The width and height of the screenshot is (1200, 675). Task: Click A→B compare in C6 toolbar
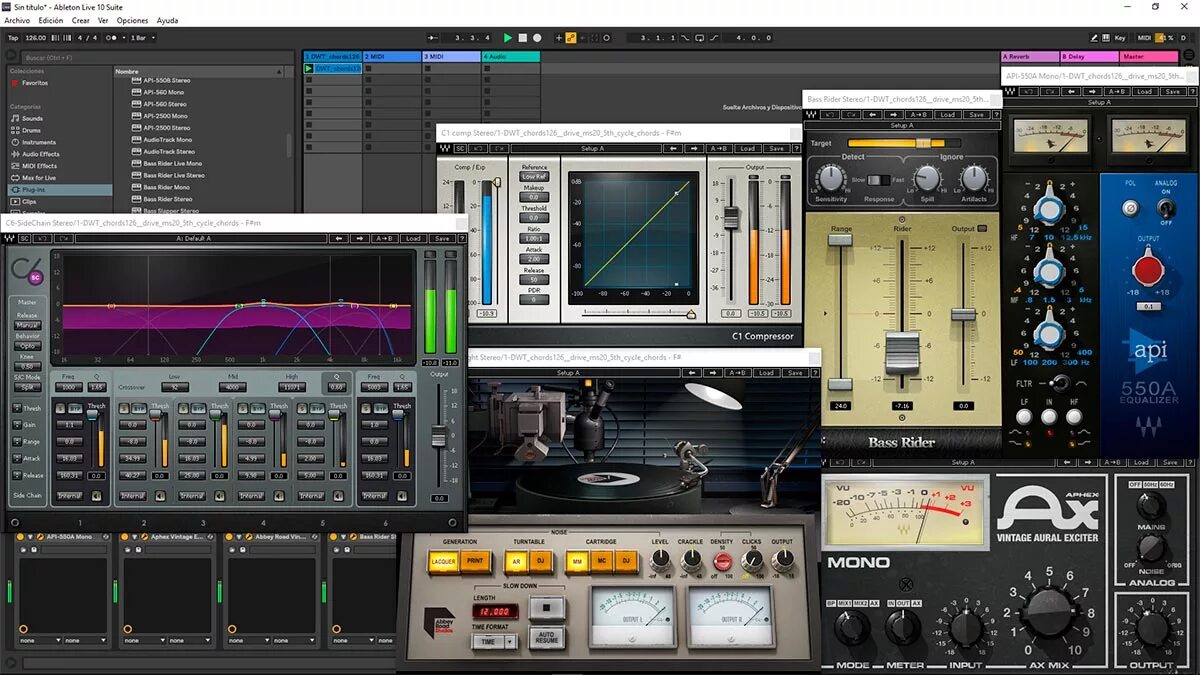coord(384,239)
